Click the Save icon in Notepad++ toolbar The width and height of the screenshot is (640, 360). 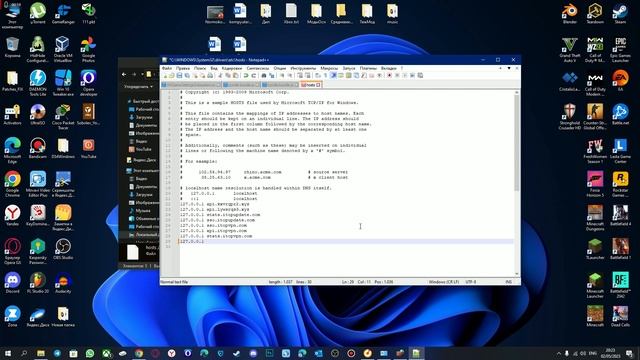179,76
